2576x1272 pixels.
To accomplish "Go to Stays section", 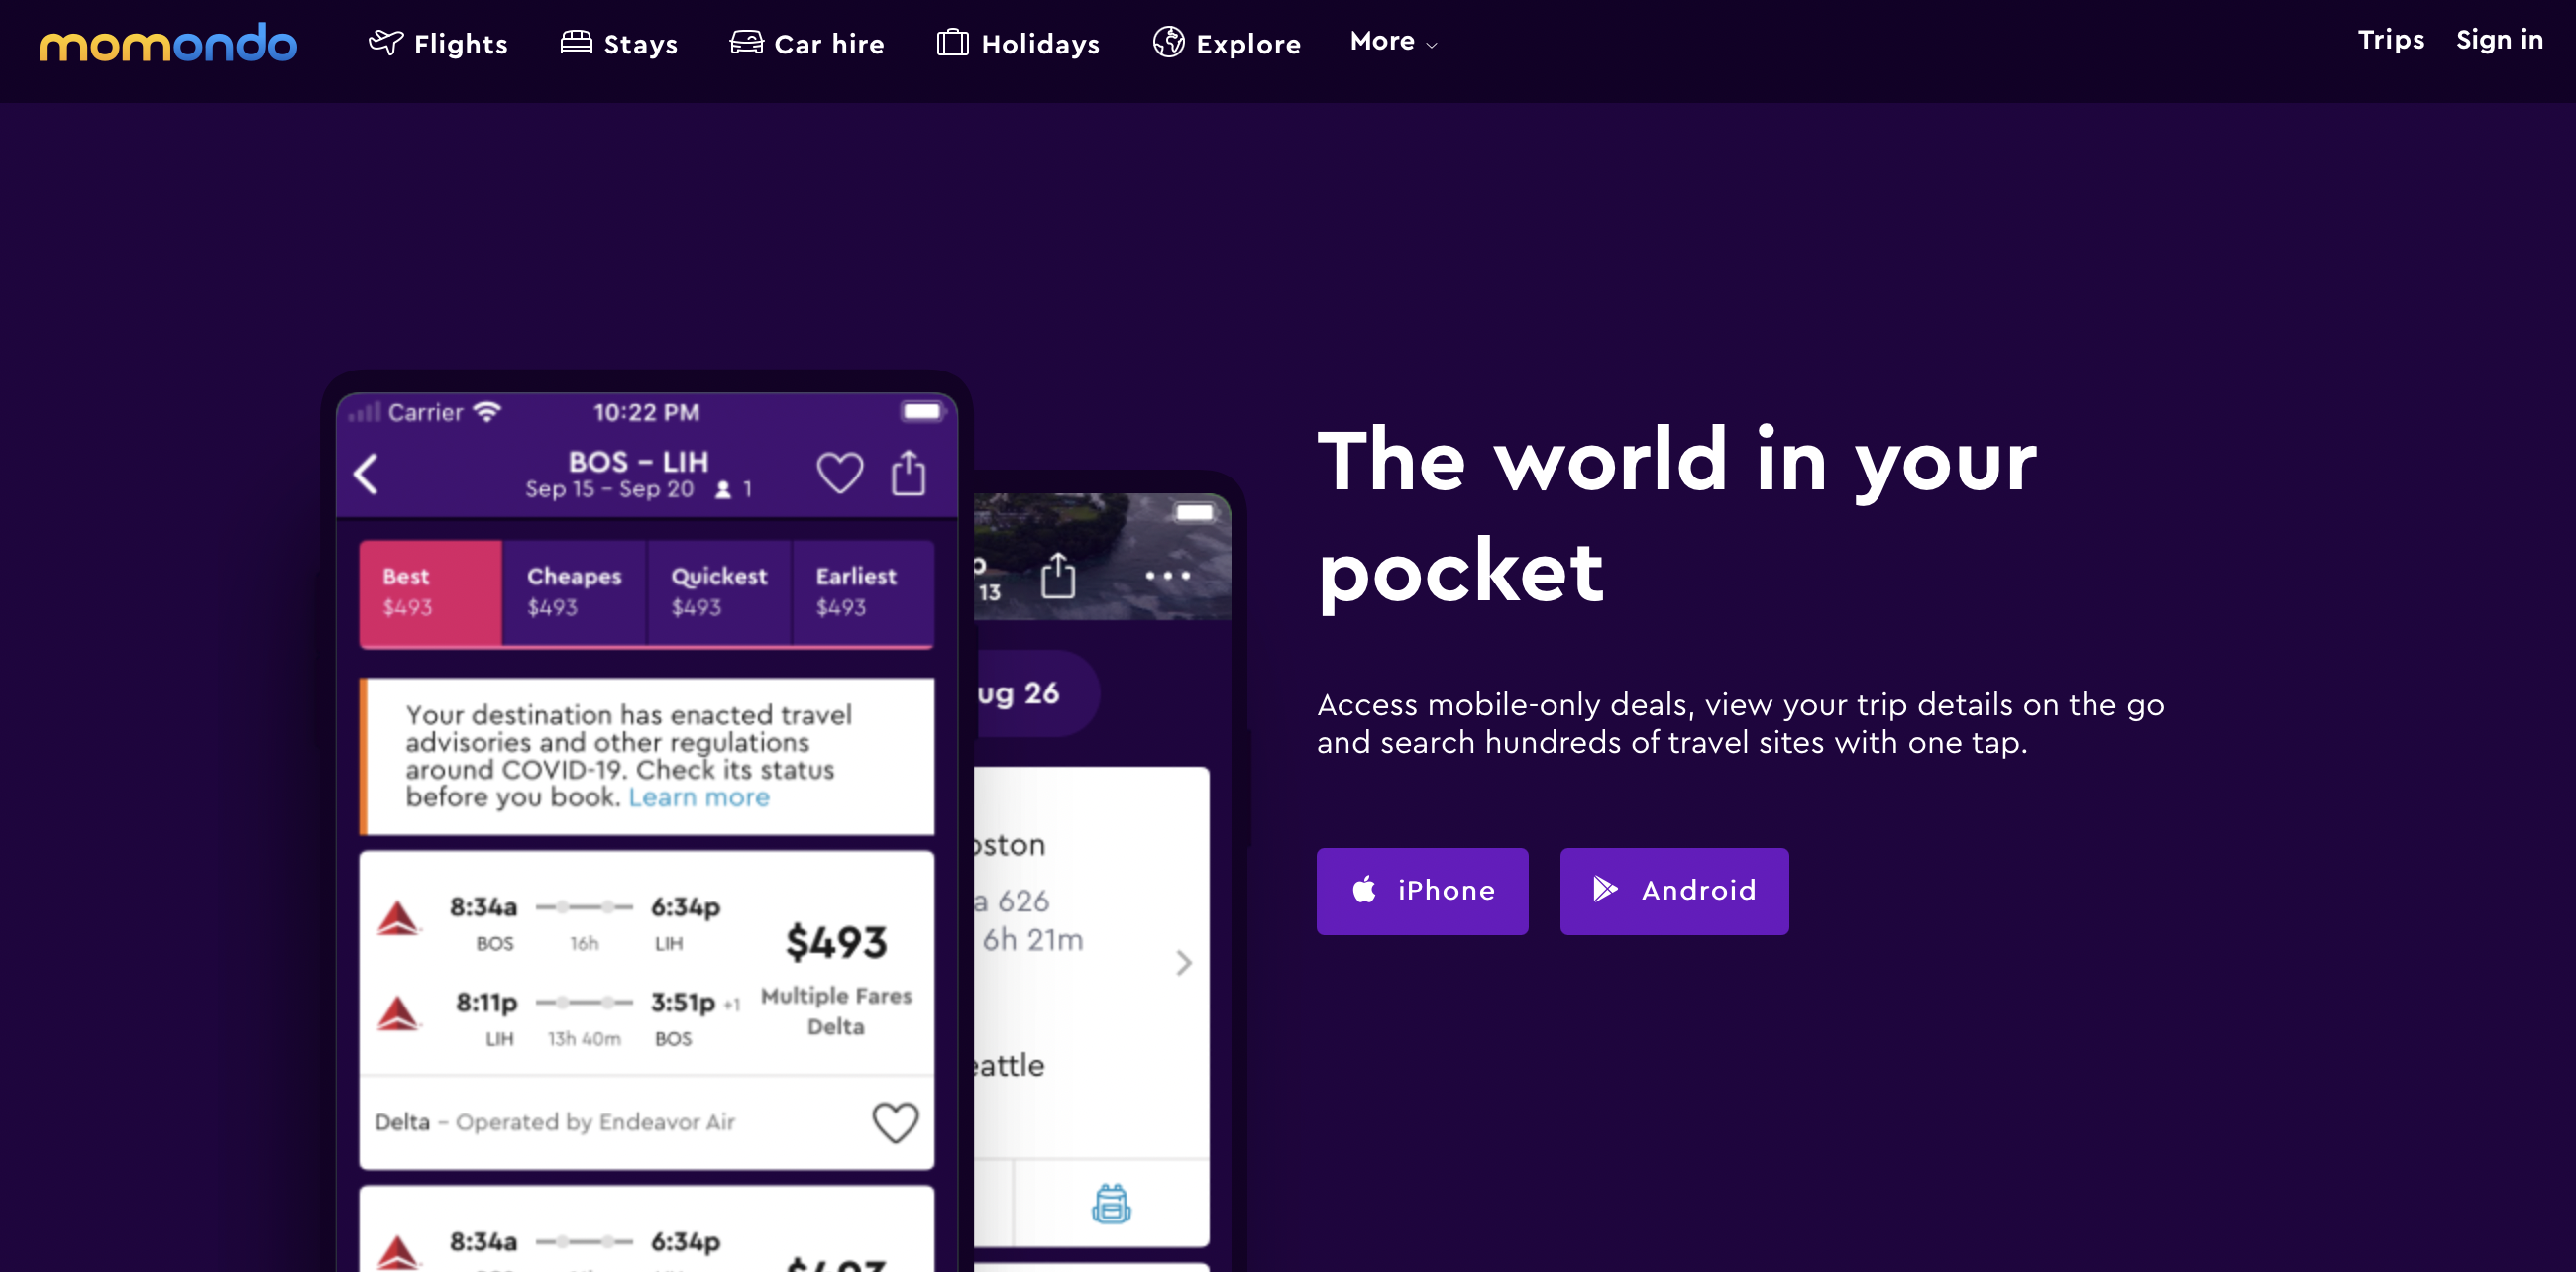I will pyautogui.click(x=619, y=43).
